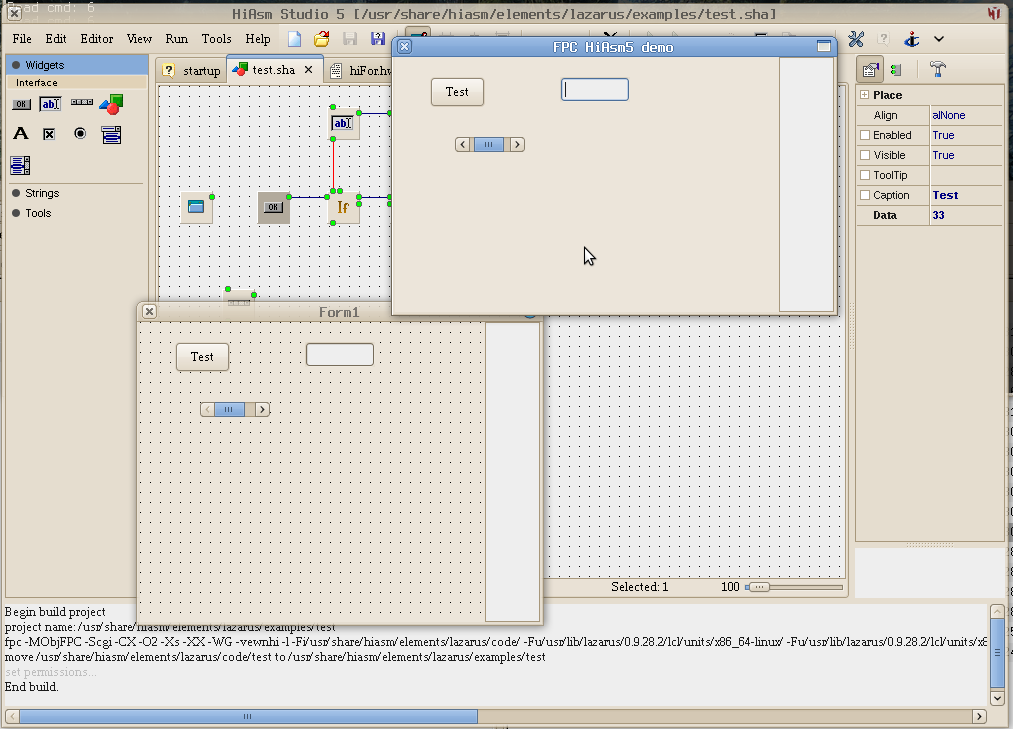
Task: Expand the Strings palette category
Action: tap(42, 193)
